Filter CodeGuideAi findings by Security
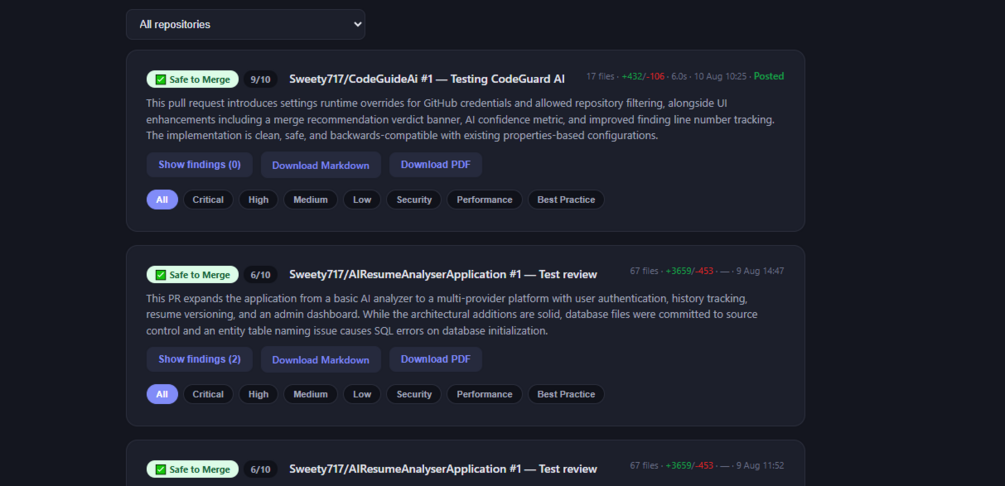 [414, 199]
